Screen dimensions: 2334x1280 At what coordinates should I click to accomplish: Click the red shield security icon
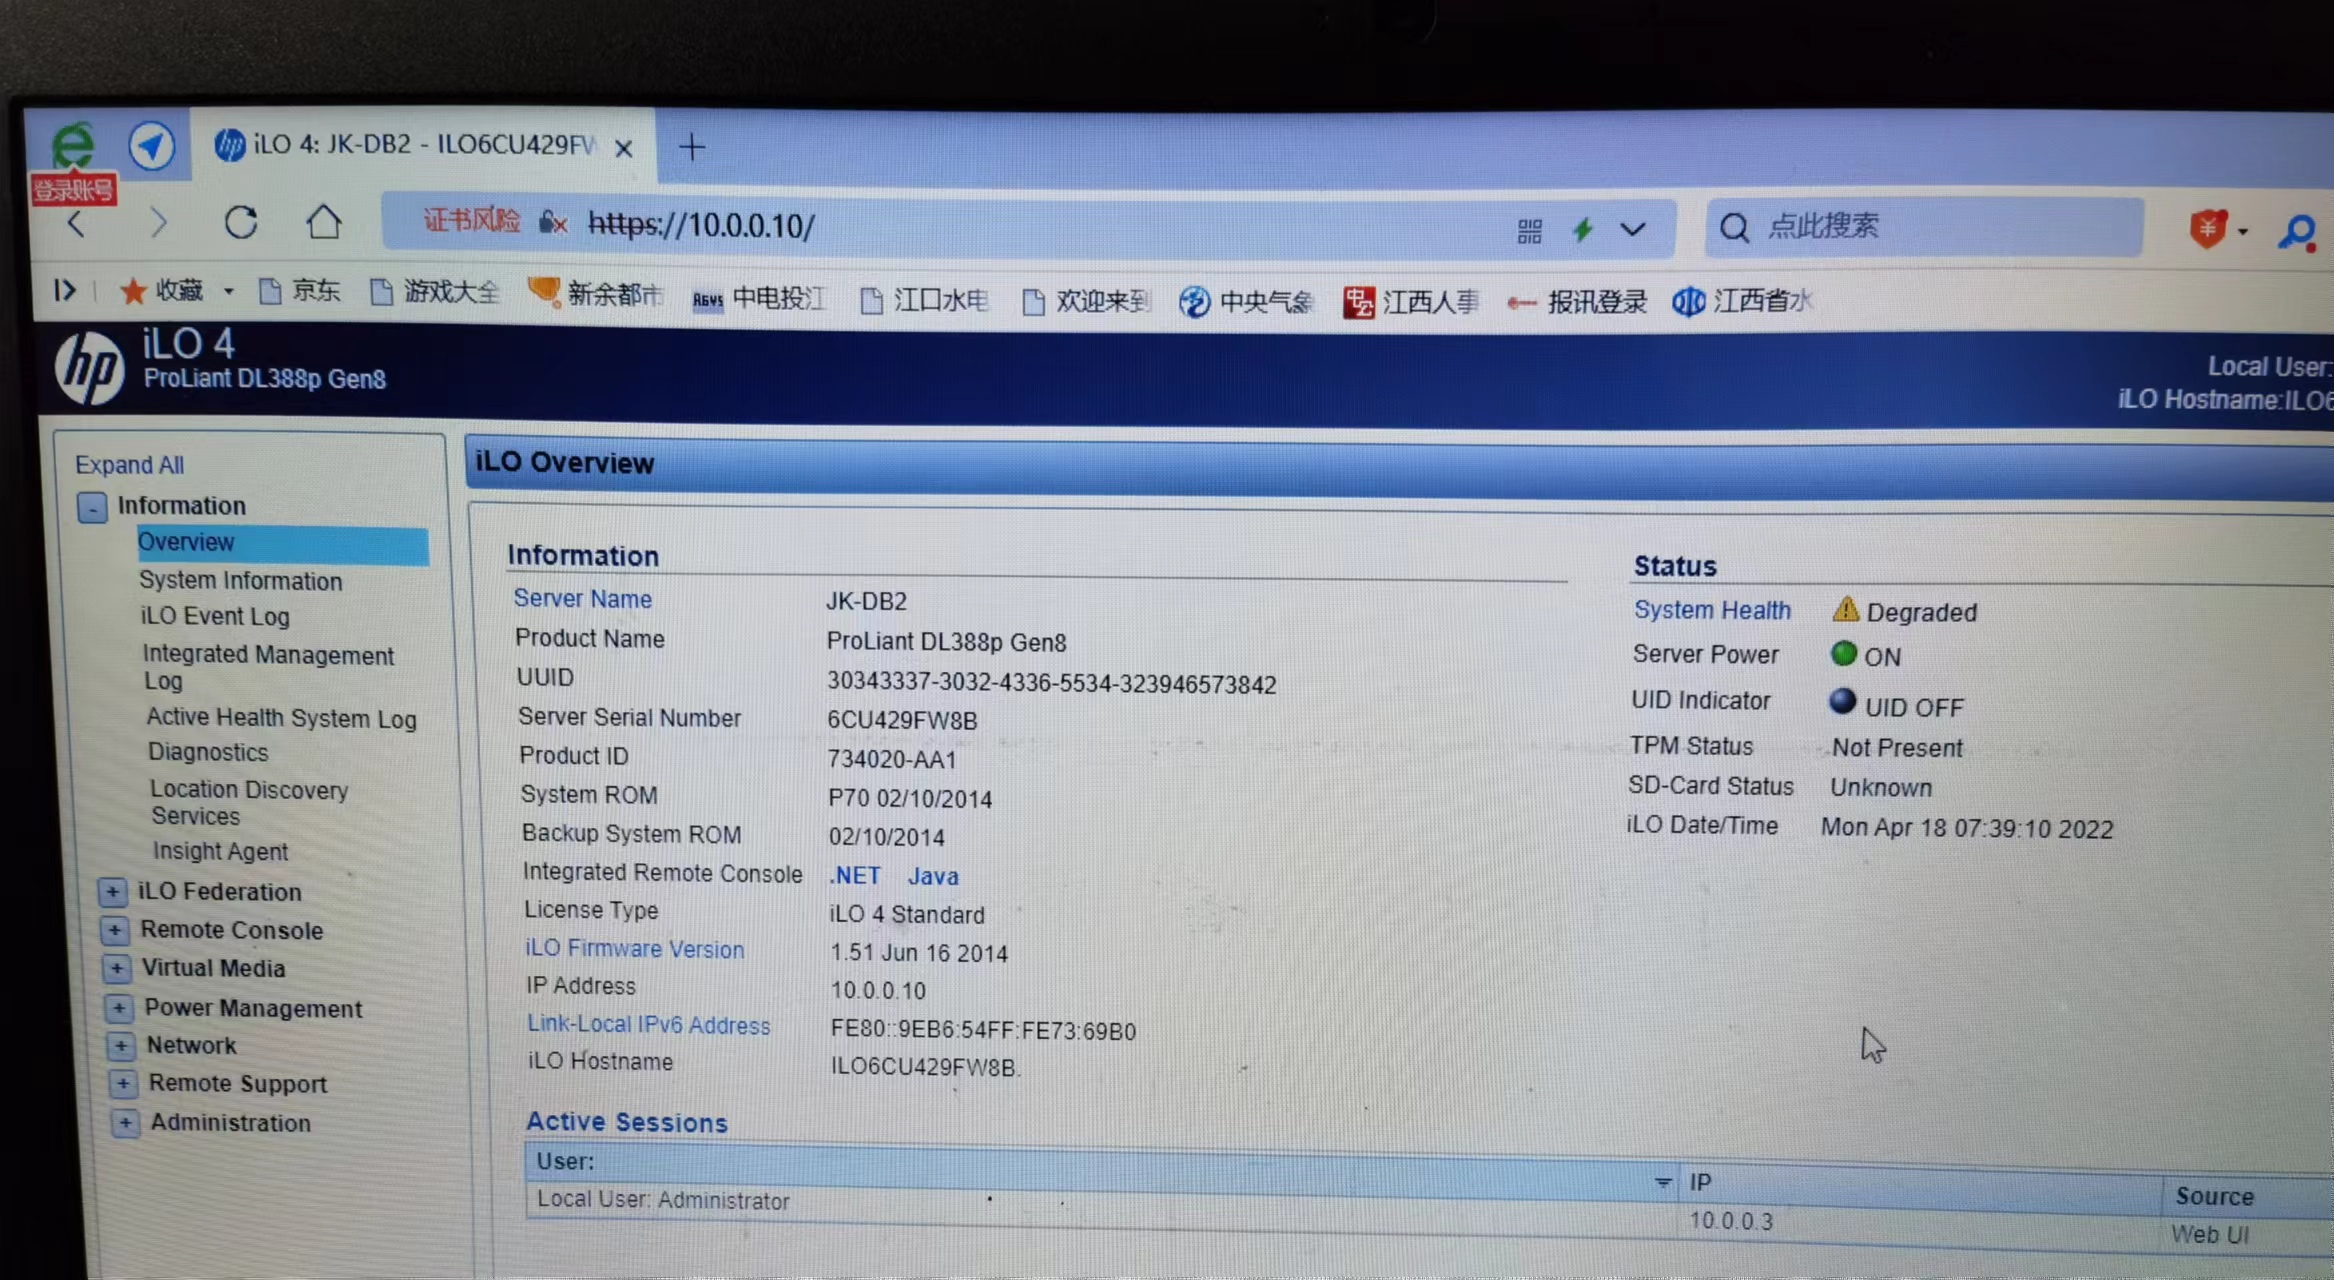click(x=2207, y=229)
